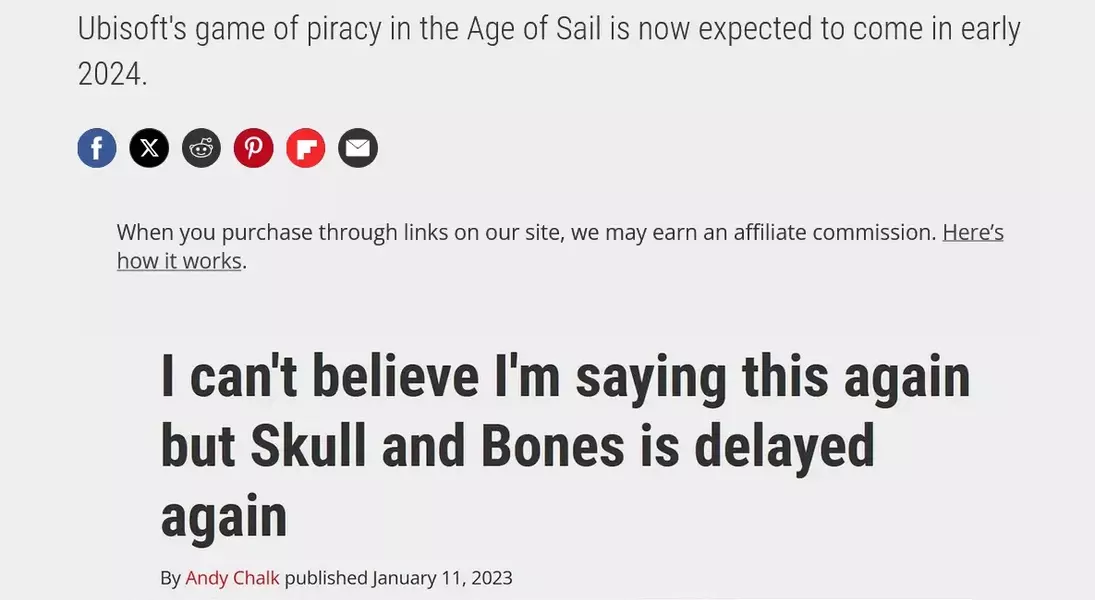
Task: Click the "affiliate commission" disclaimer text
Action: [835, 233]
